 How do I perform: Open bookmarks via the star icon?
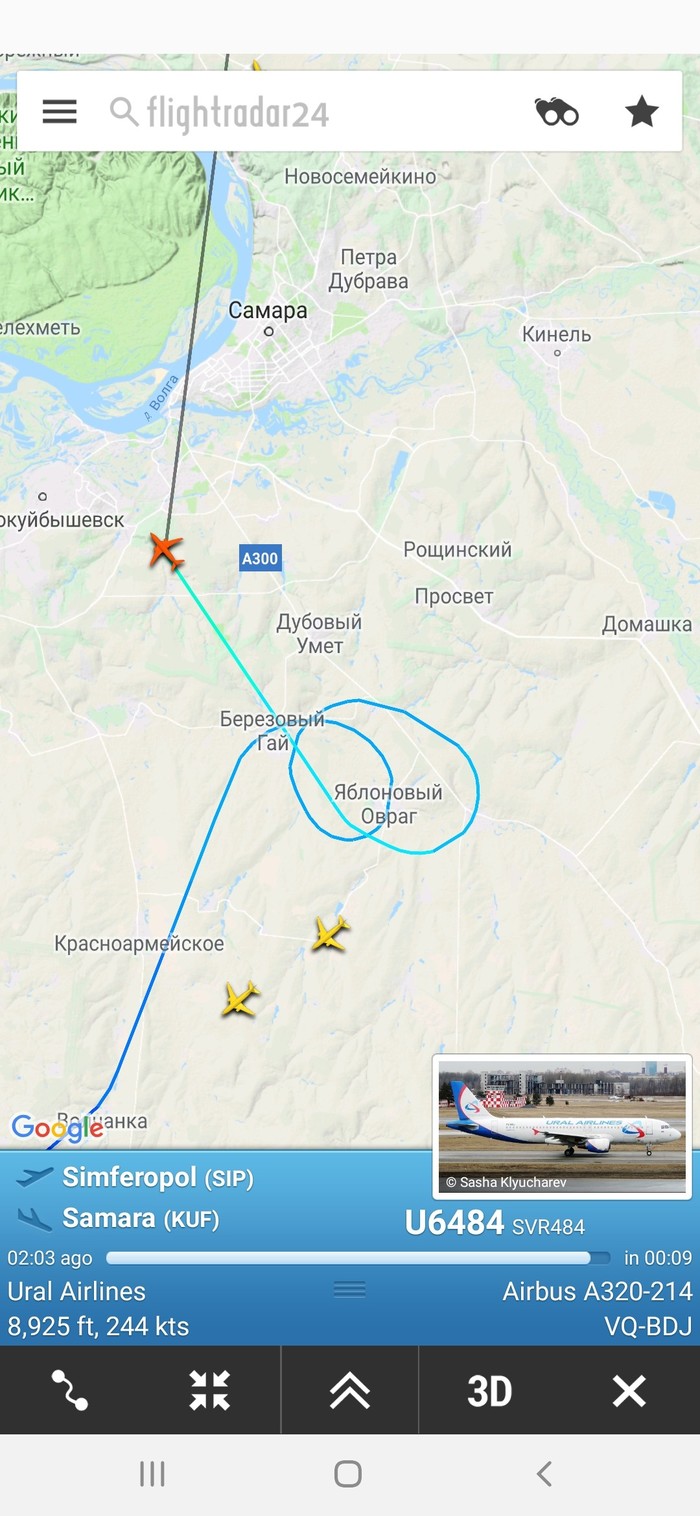642,111
